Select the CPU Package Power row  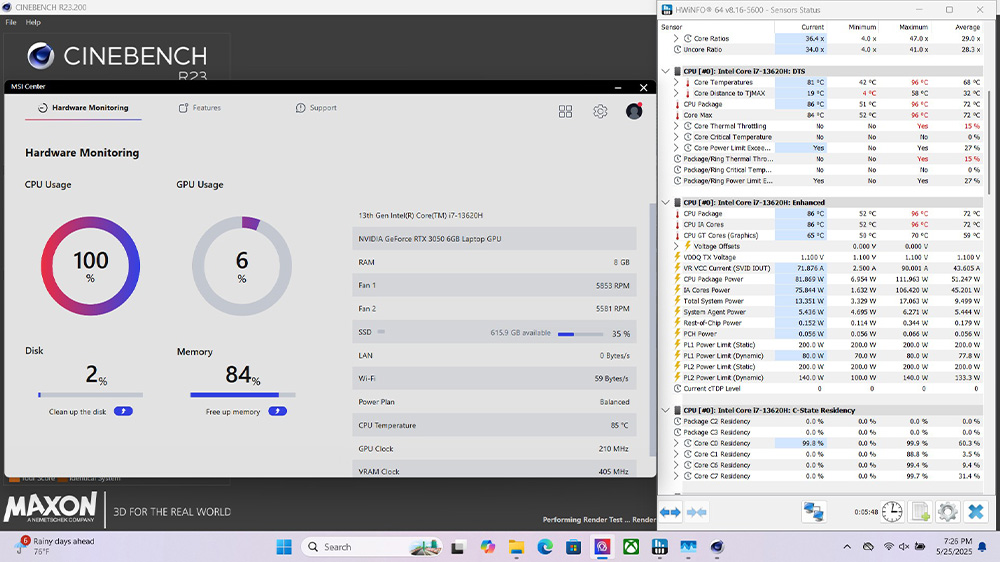pyautogui.click(x=827, y=279)
